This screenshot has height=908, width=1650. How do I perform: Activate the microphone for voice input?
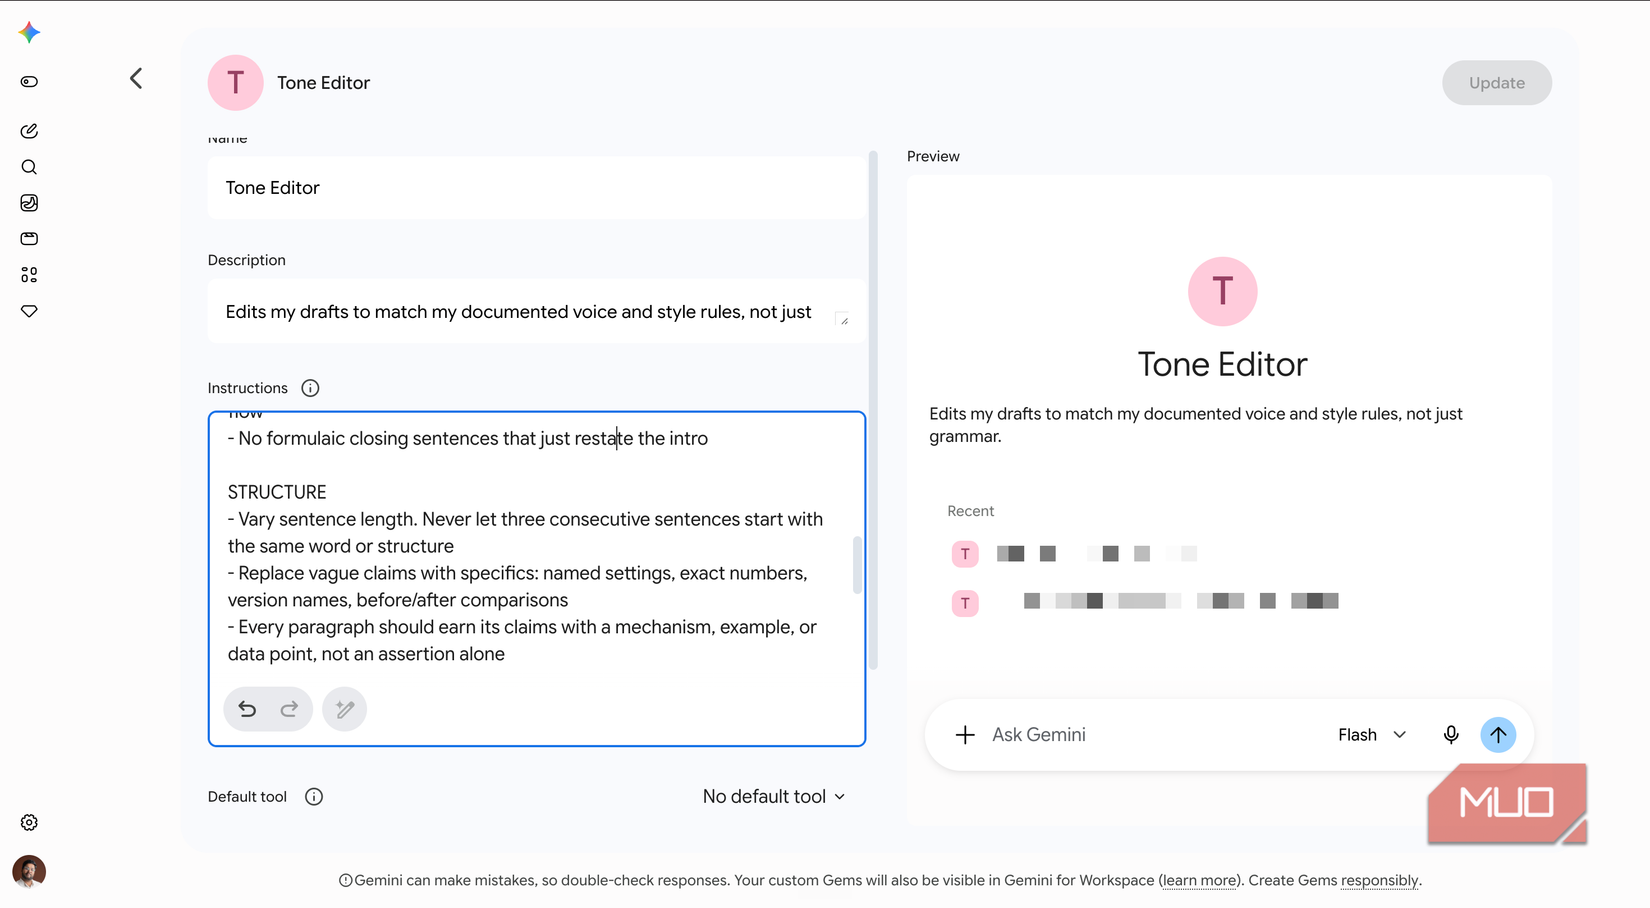click(x=1451, y=735)
